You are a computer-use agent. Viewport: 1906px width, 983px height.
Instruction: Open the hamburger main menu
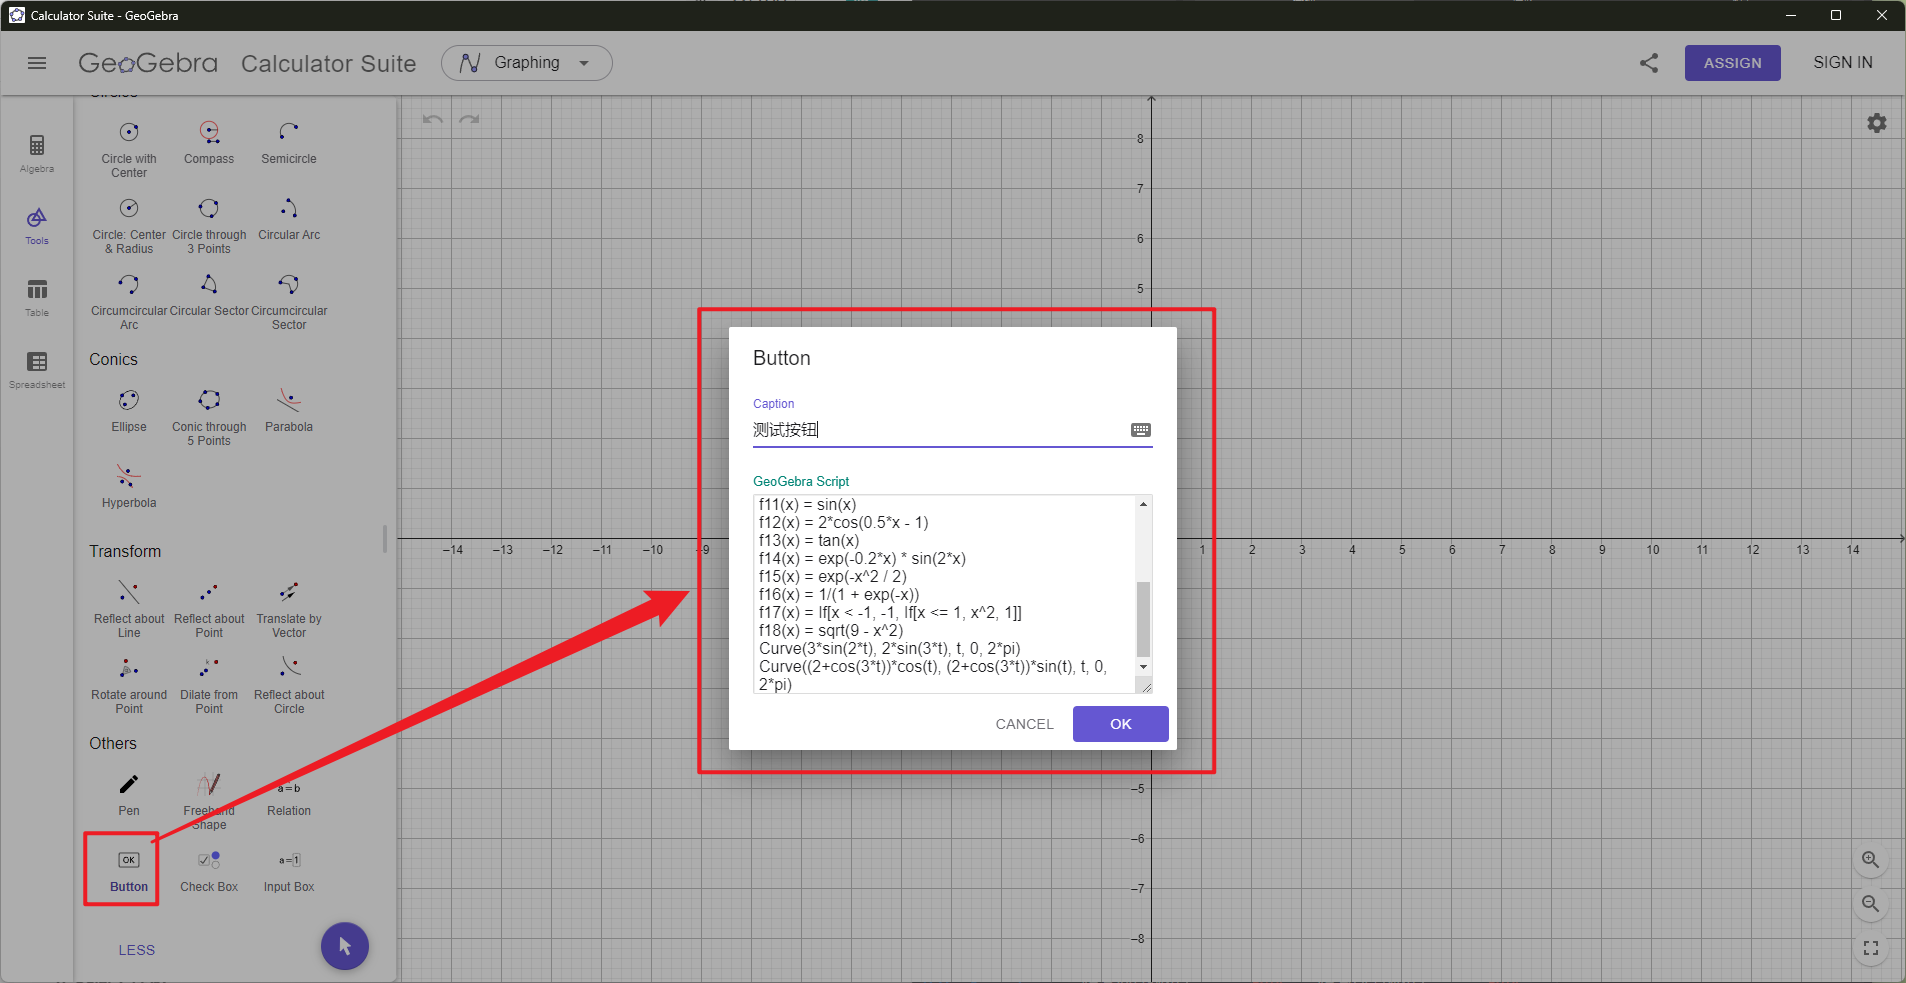[x=37, y=63]
